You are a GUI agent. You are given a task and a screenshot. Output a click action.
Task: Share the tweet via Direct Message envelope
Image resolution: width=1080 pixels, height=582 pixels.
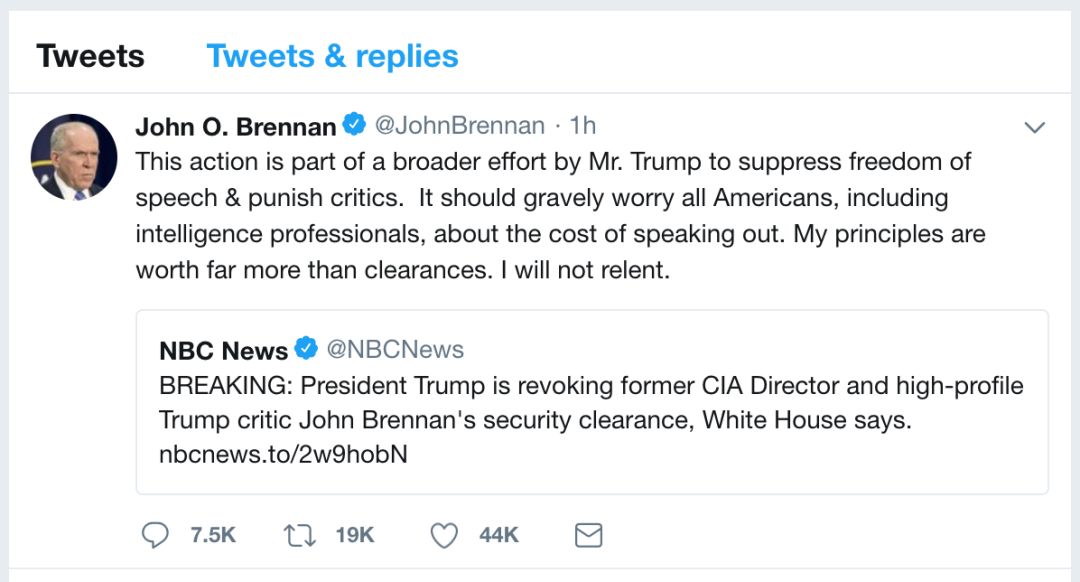pyautogui.click(x=588, y=535)
